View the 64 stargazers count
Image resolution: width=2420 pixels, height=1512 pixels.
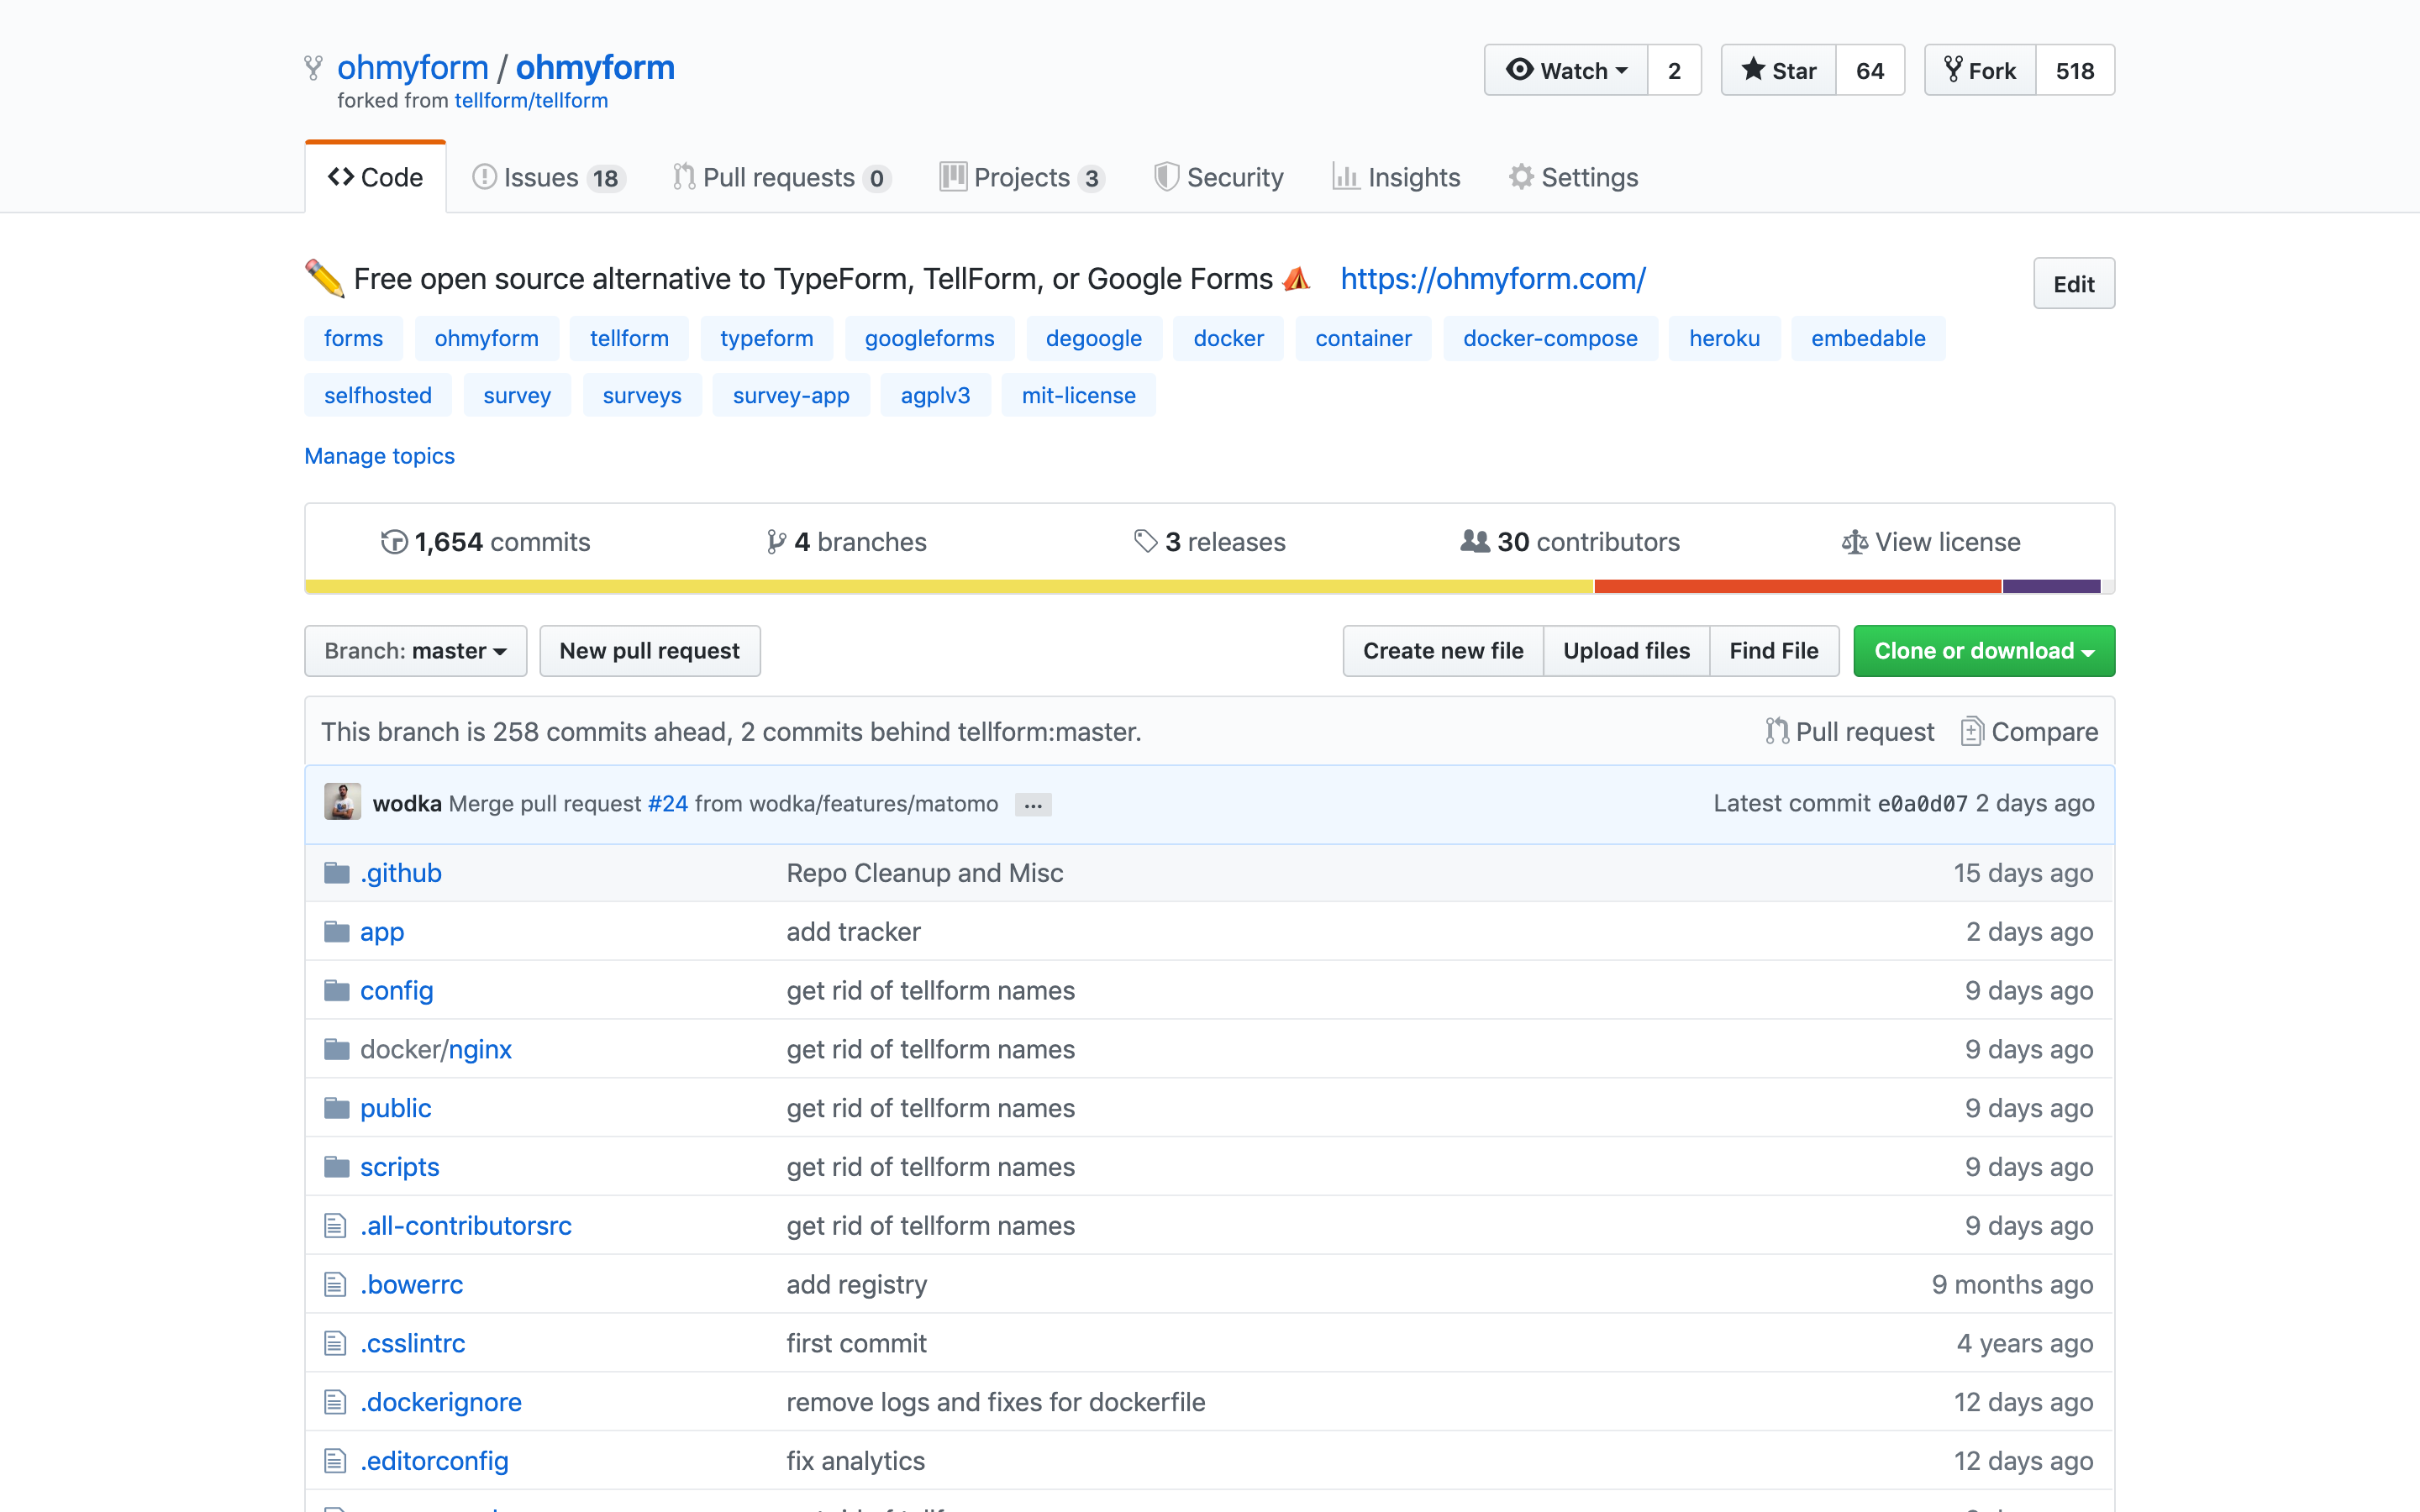[x=1870, y=70]
